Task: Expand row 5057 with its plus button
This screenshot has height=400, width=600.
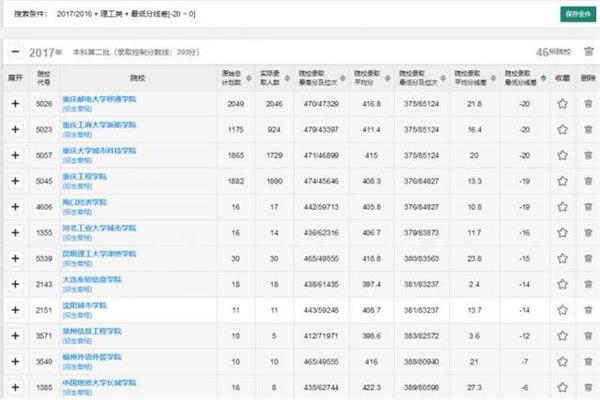Action: tap(15, 155)
